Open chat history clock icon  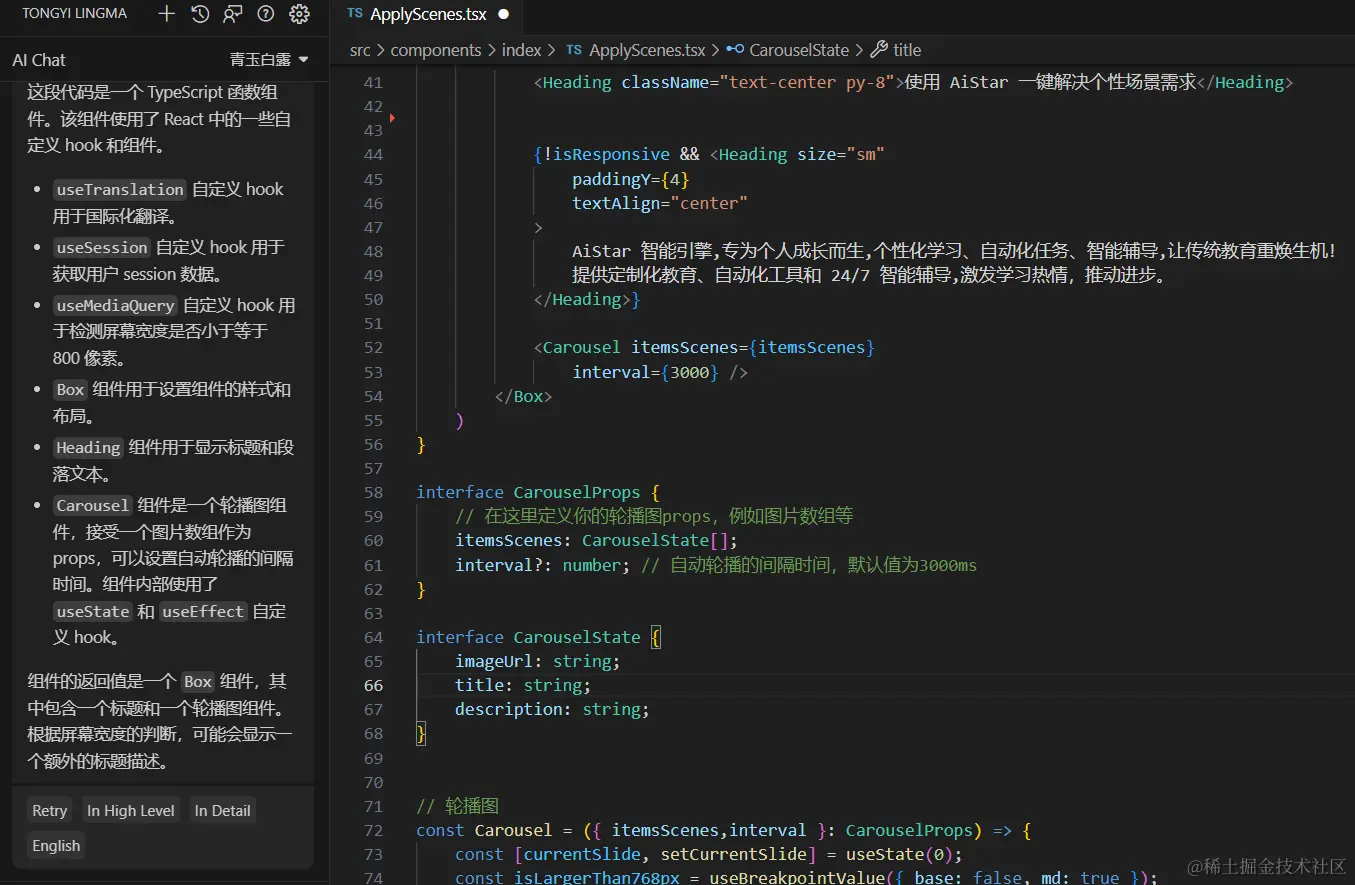coord(200,14)
